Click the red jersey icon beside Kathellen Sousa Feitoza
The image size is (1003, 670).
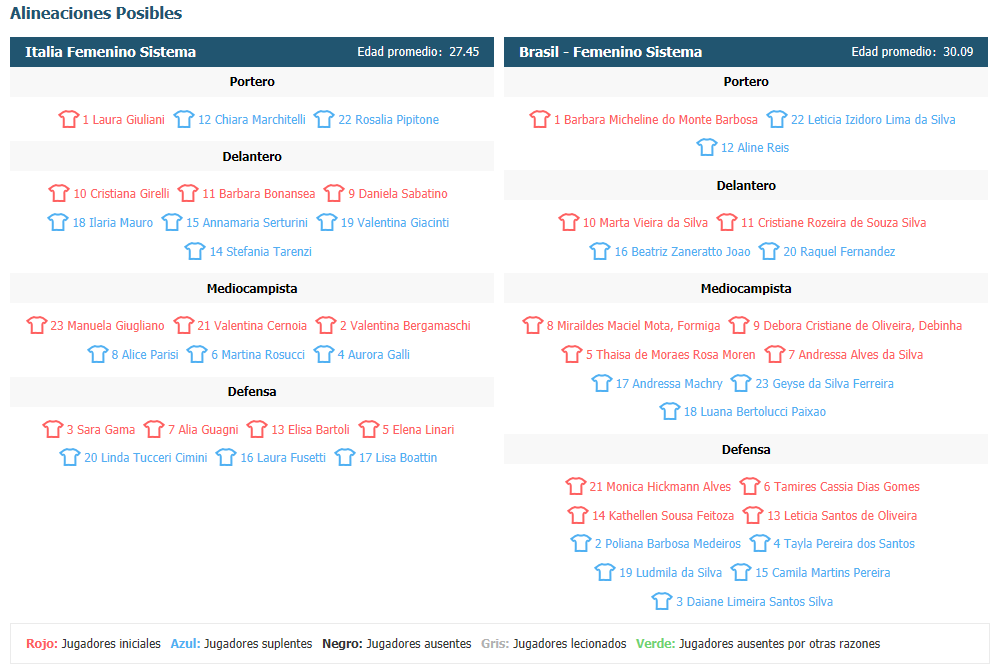(x=578, y=514)
